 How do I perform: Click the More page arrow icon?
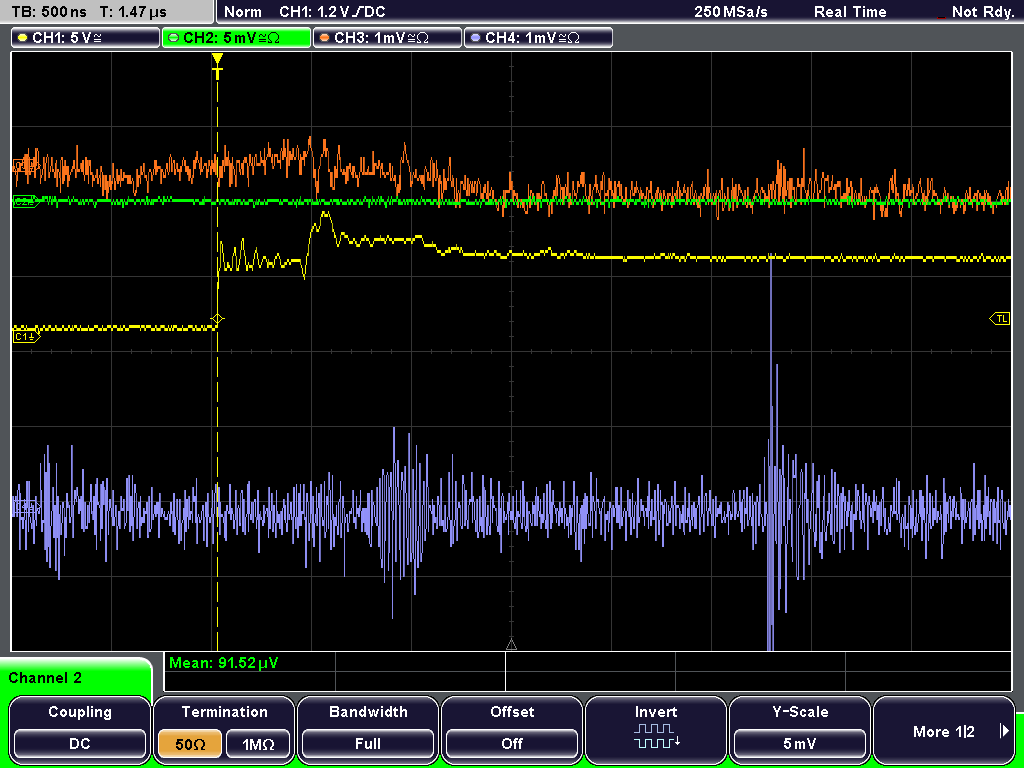pyautogui.click(x=1004, y=731)
